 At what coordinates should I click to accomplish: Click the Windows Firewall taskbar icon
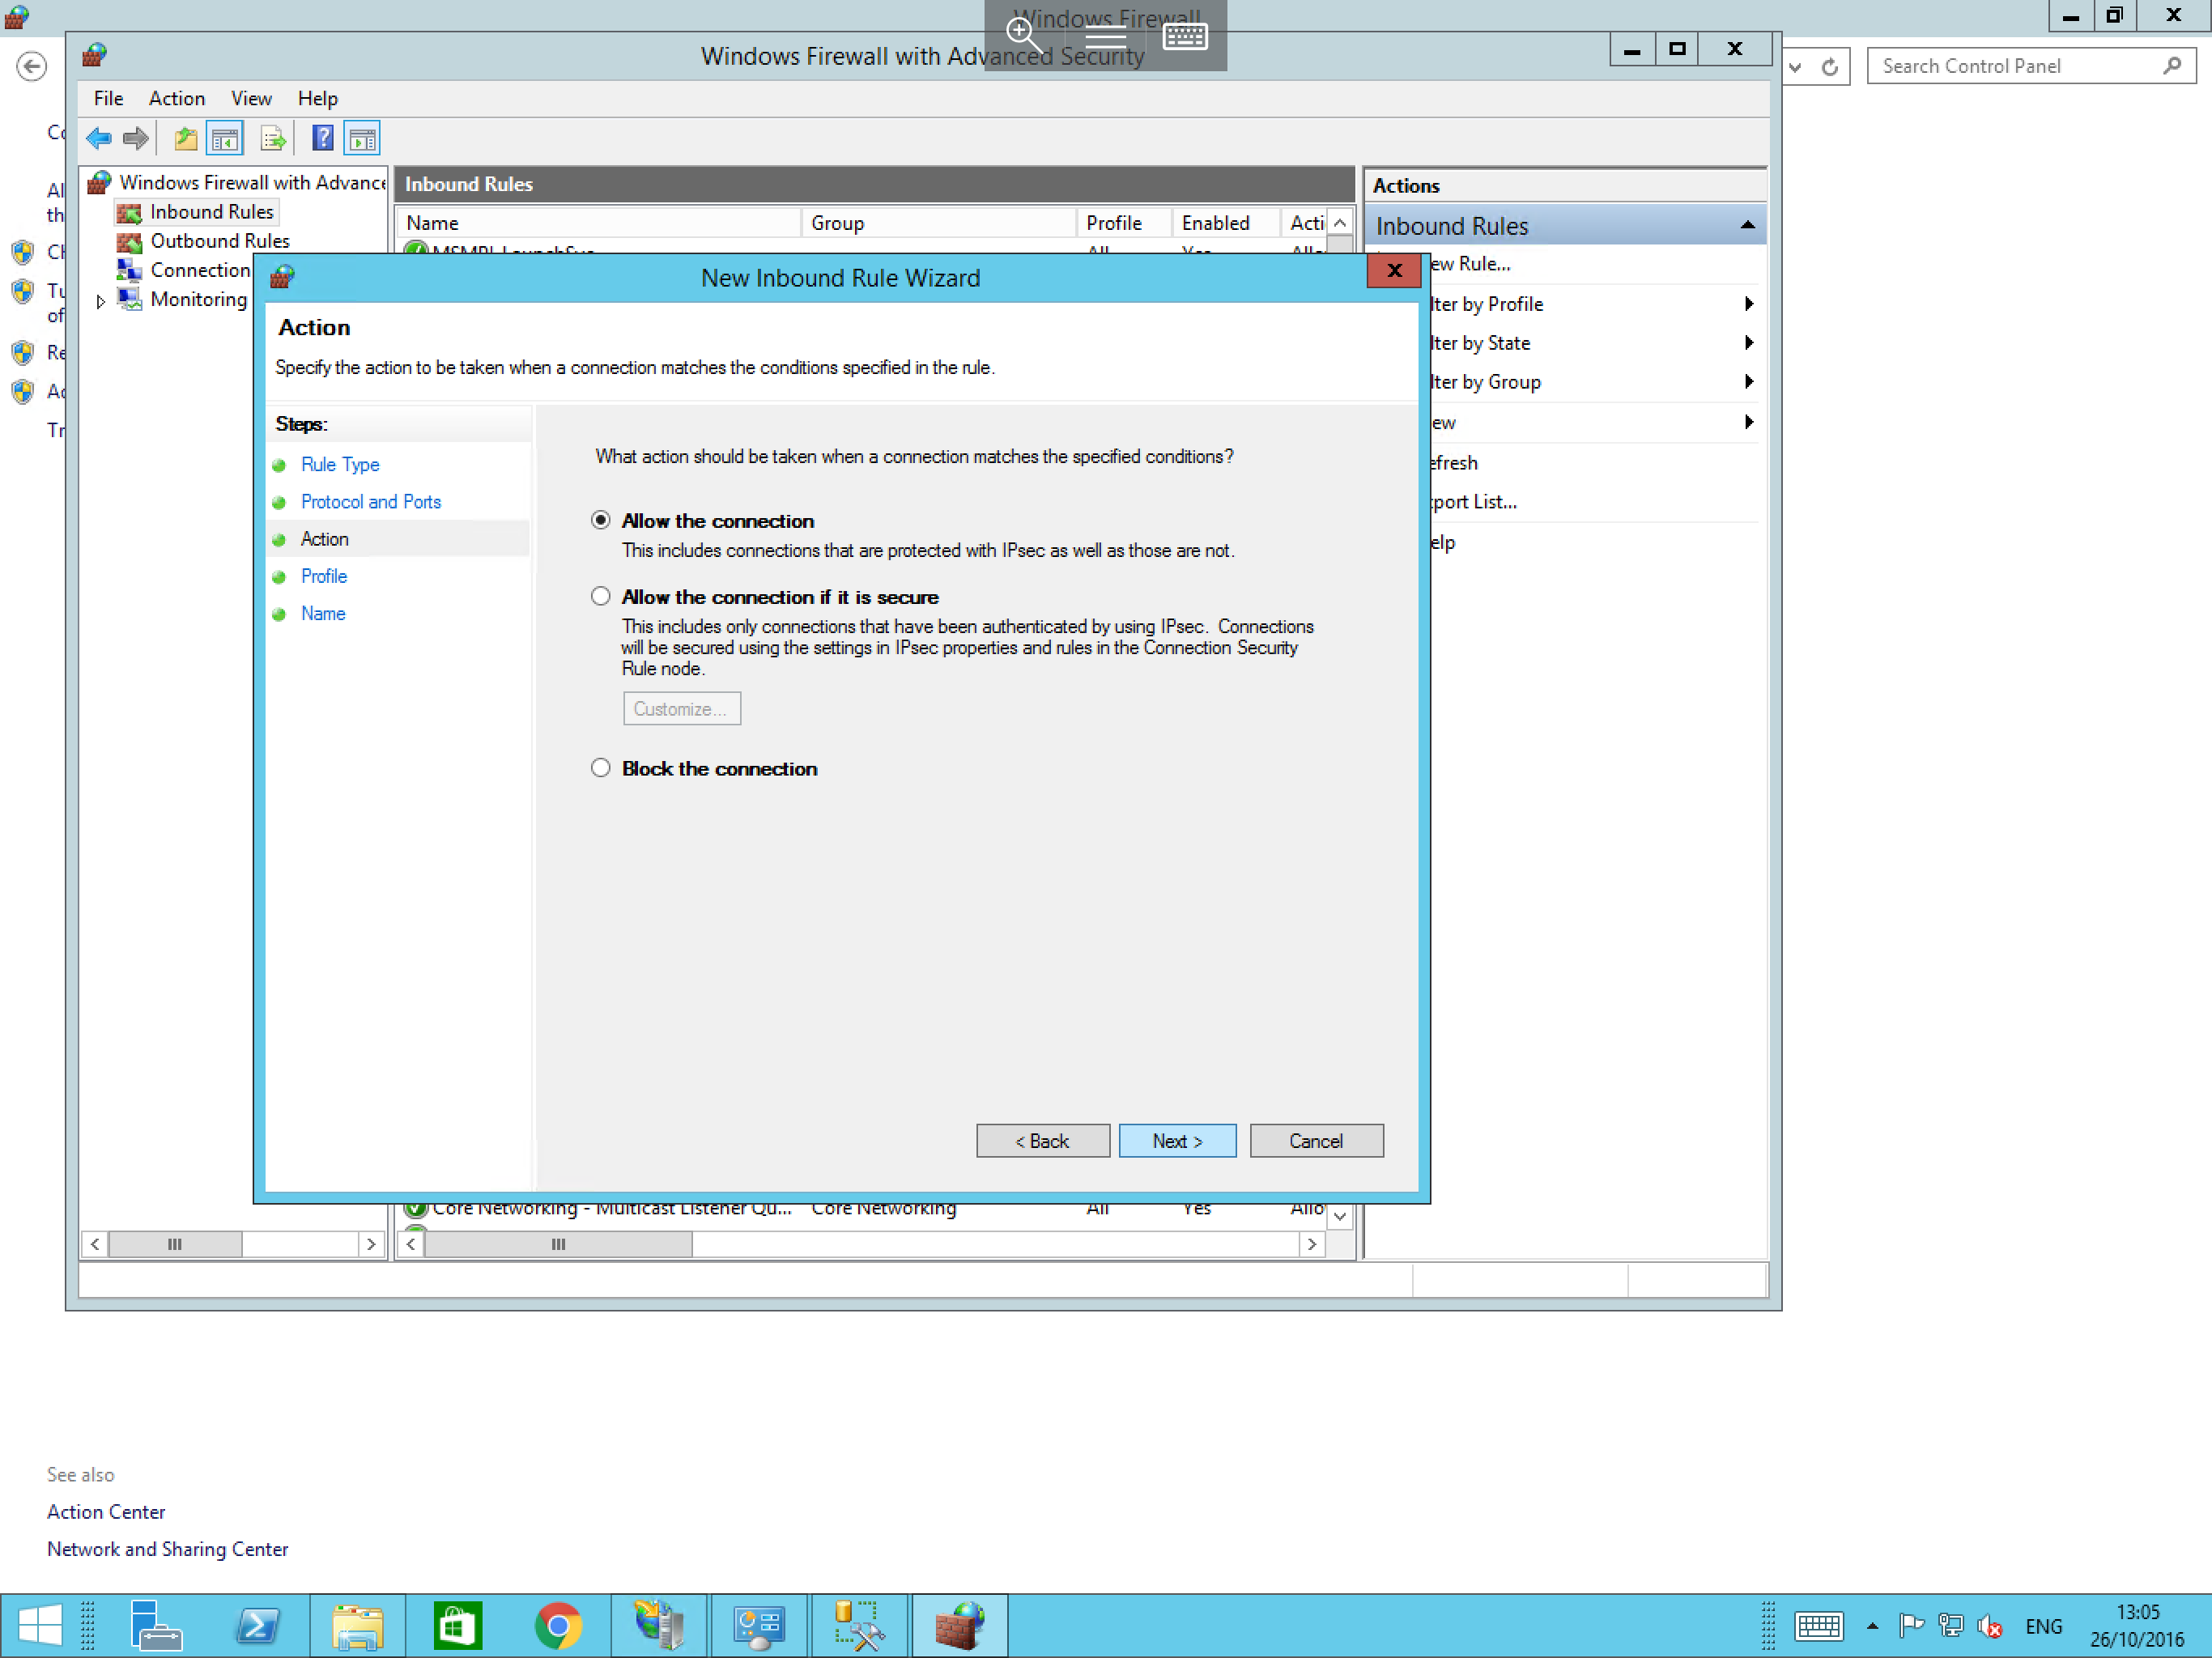pos(959,1625)
